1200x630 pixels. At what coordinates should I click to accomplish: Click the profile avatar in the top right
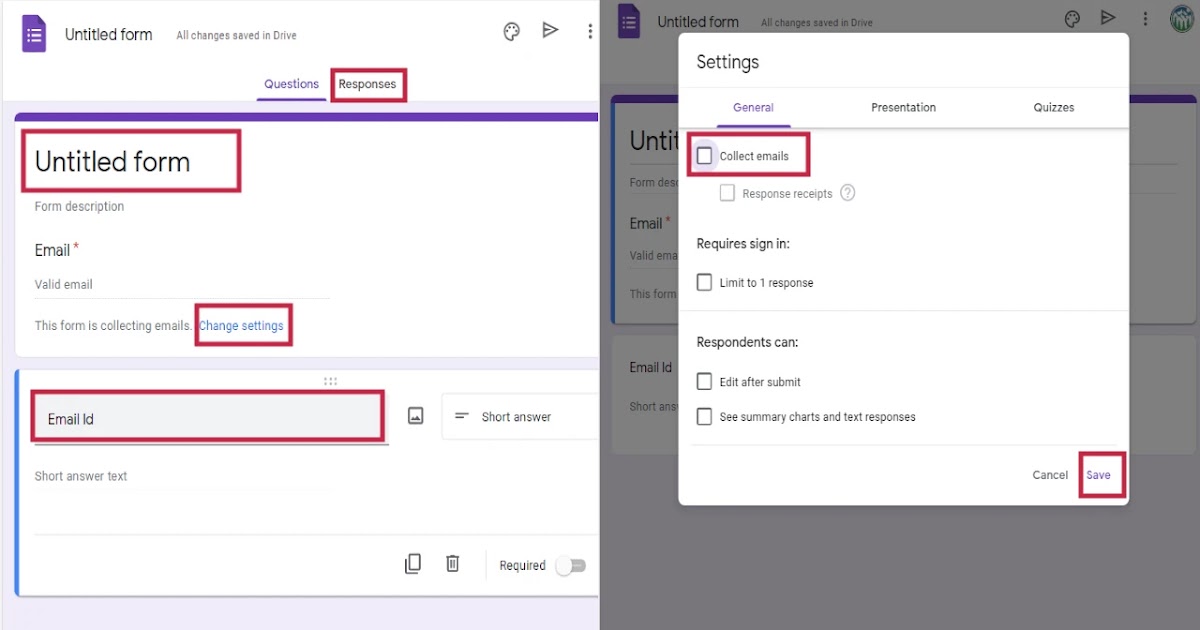[1183, 19]
